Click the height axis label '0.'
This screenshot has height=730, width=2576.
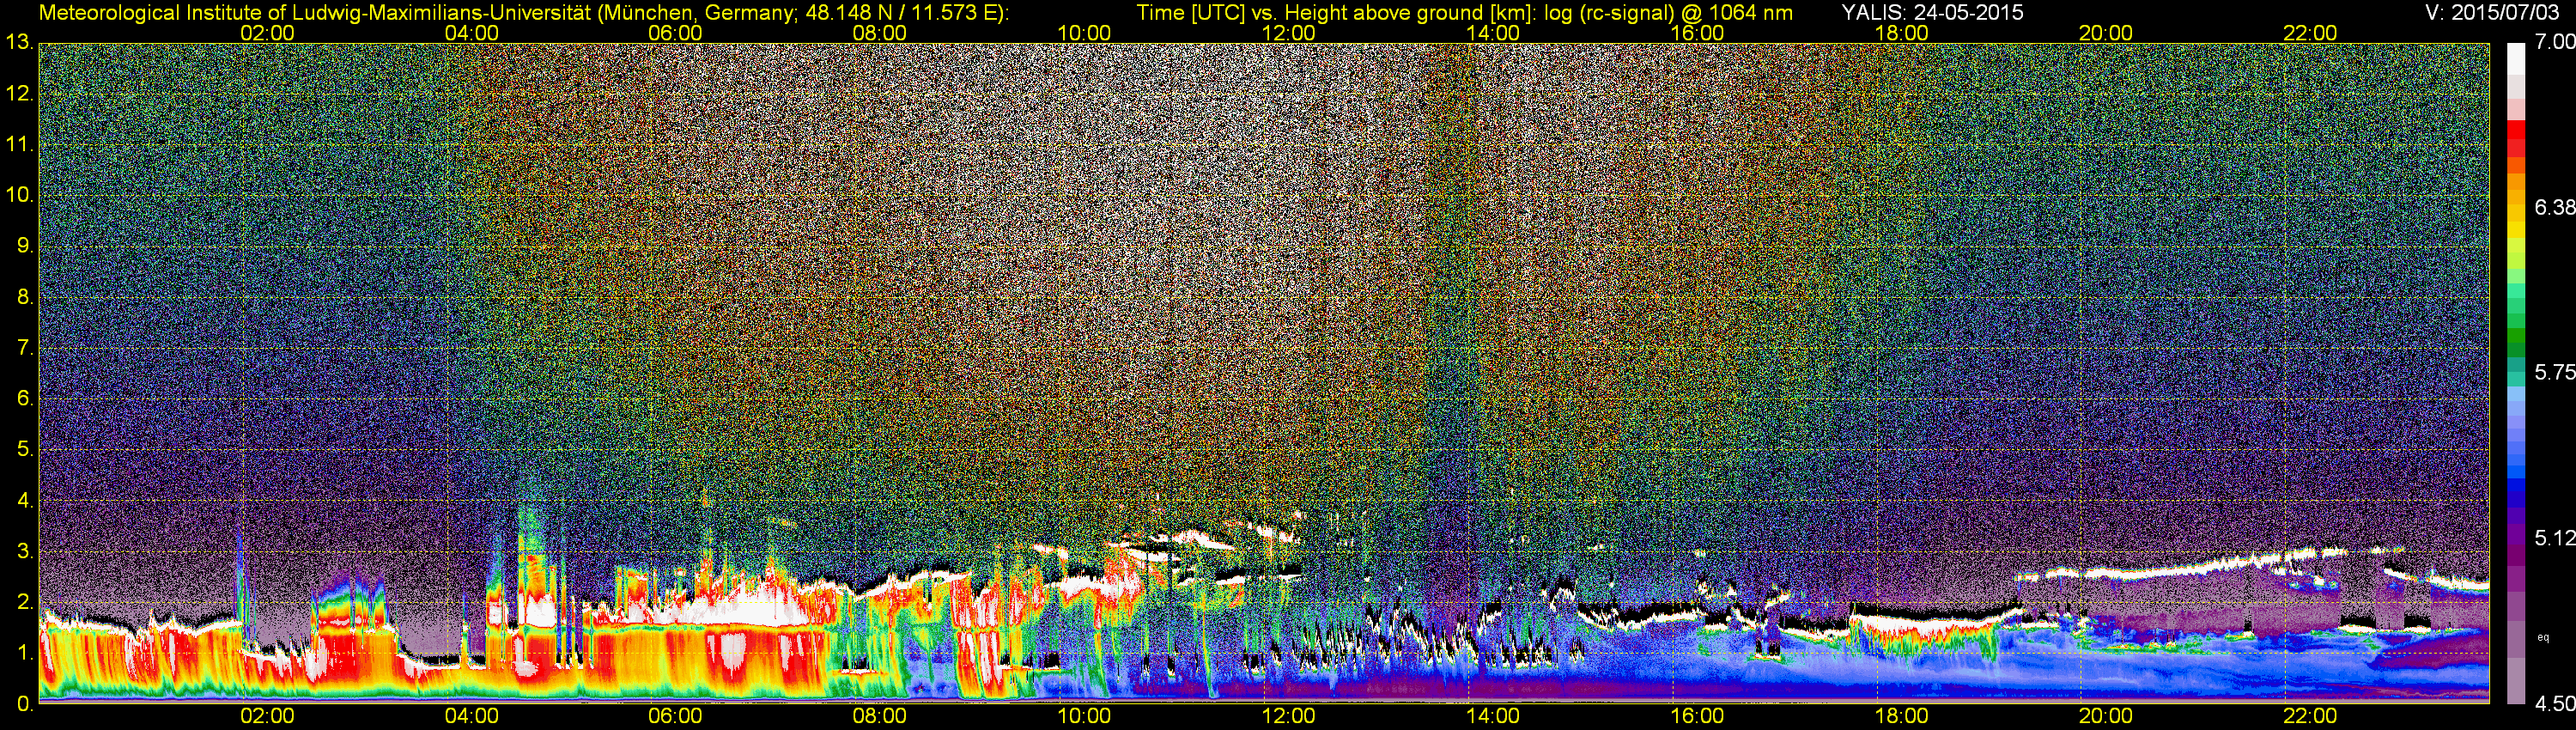(x=25, y=704)
